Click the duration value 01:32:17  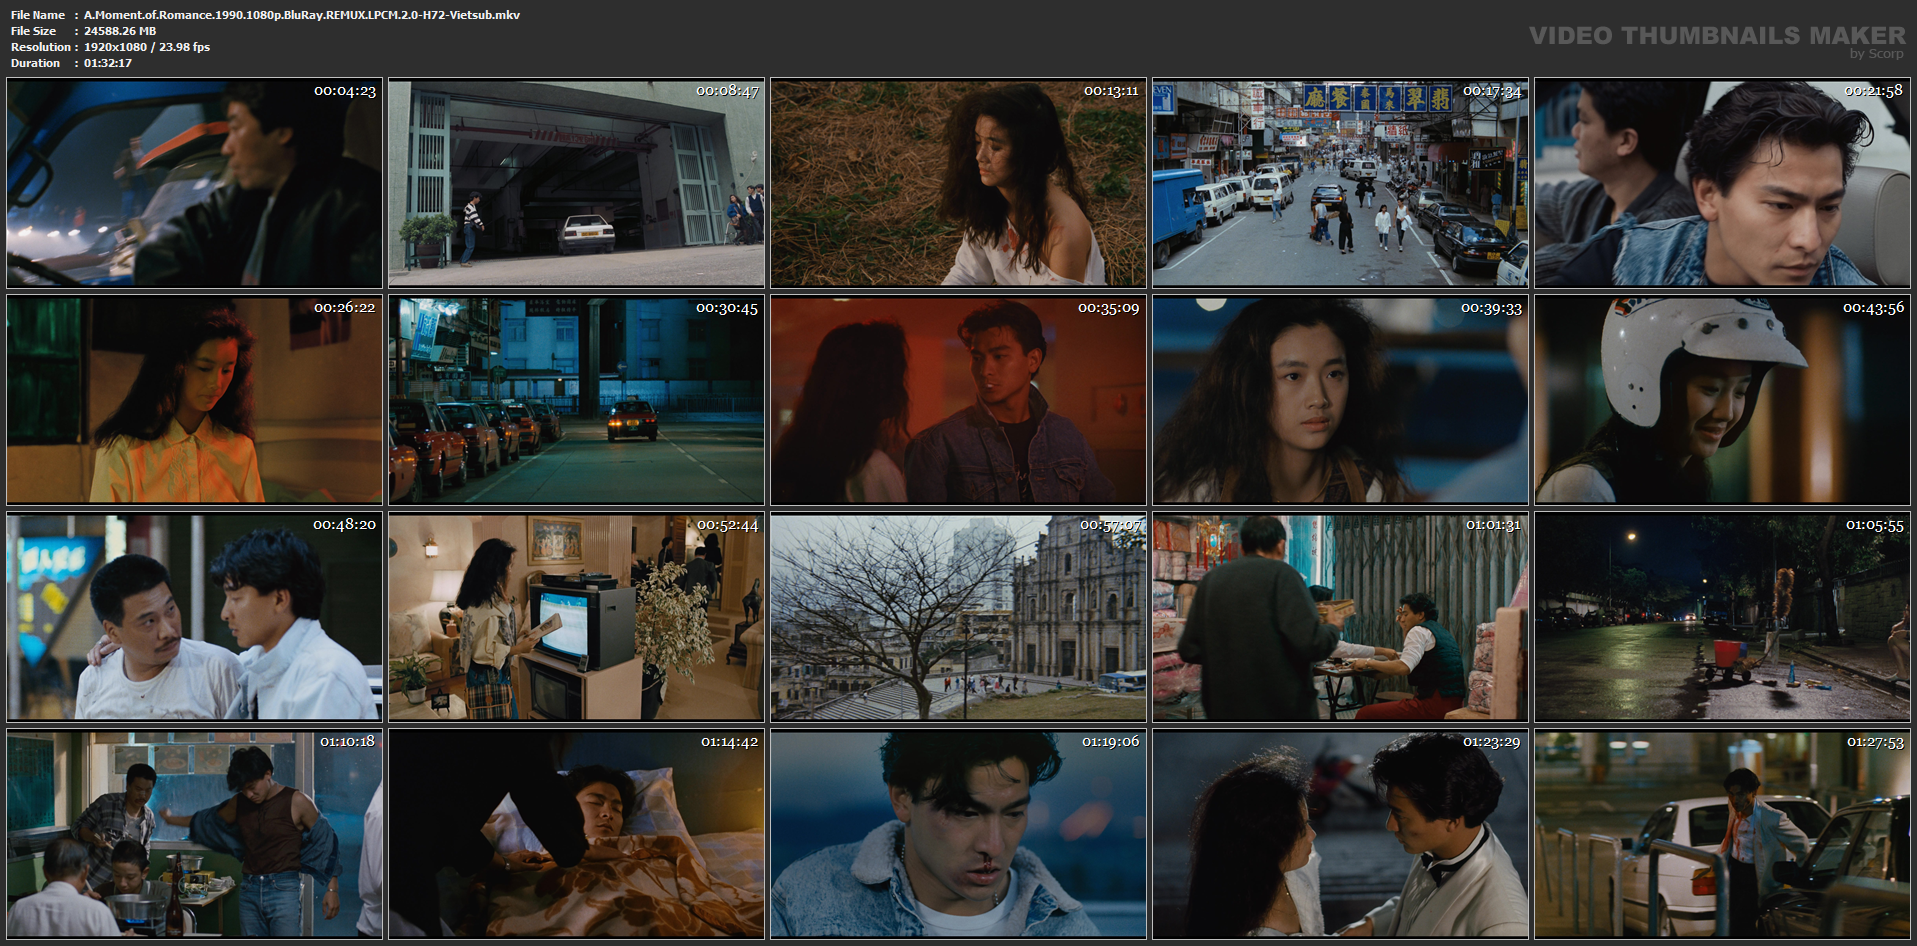(108, 63)
